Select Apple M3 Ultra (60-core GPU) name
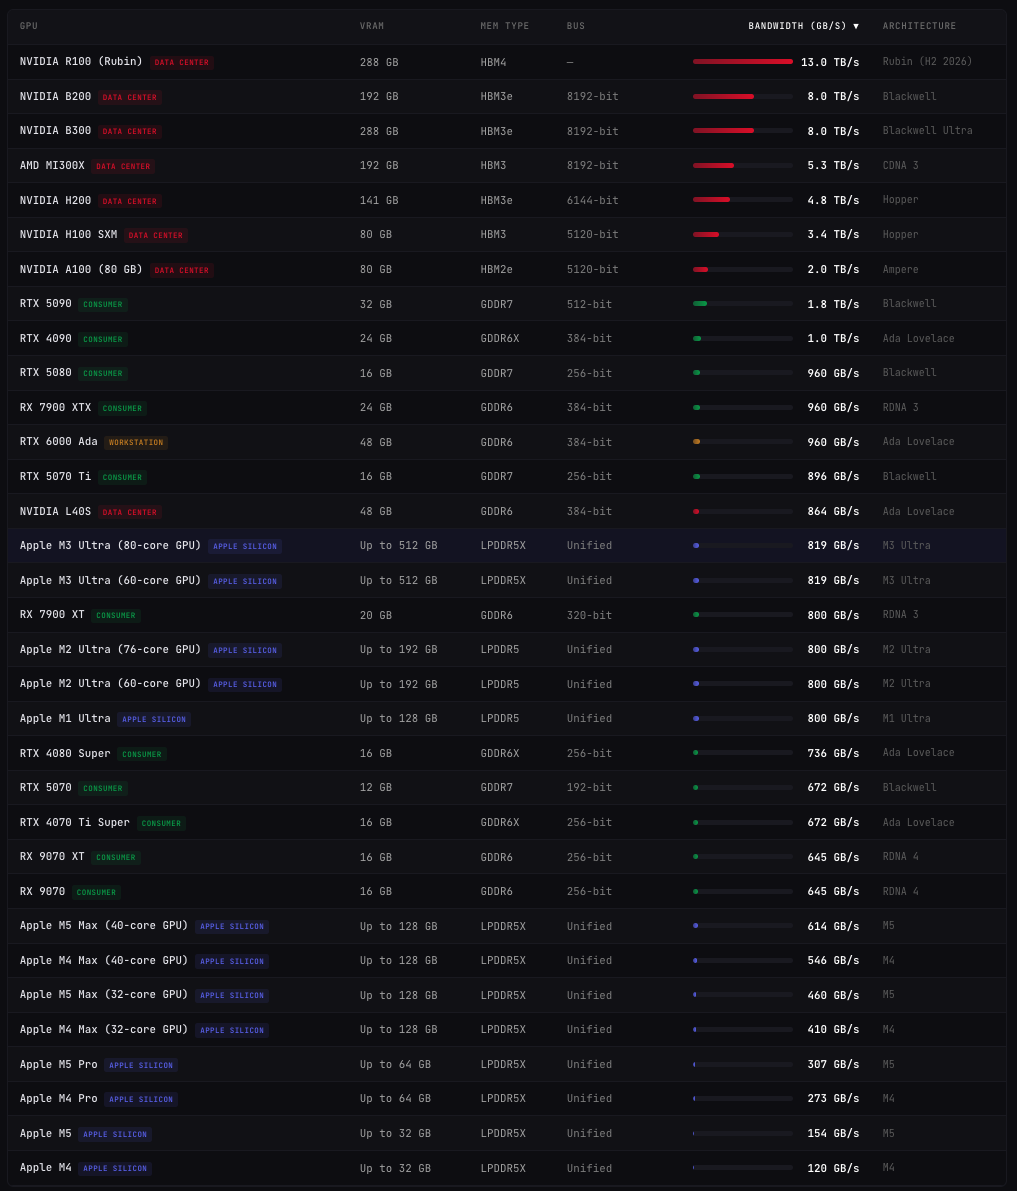This screenshot has height=1191, width=1017. [x=110, y=580]
